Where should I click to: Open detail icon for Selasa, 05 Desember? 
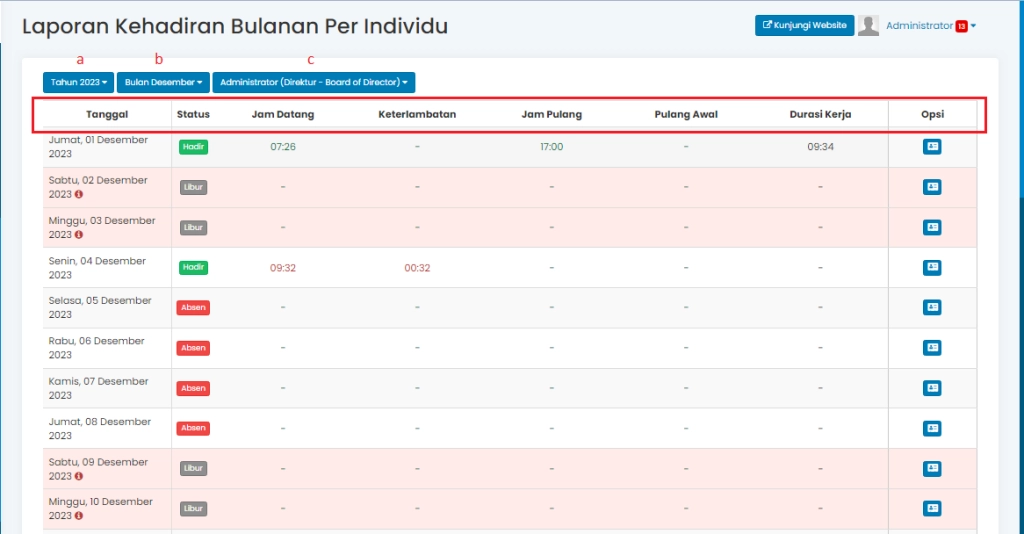coord(932,307)
